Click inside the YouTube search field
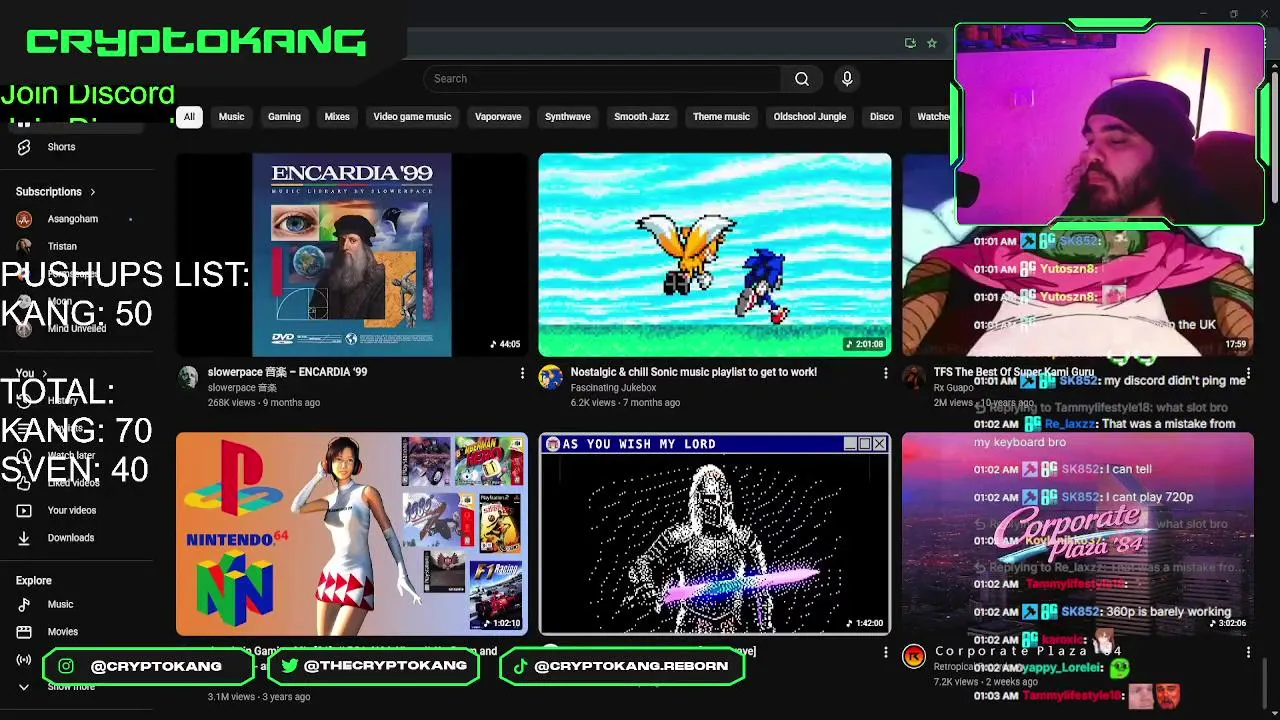This screenshot has width=1280, height=720. (x=602, y=79)
